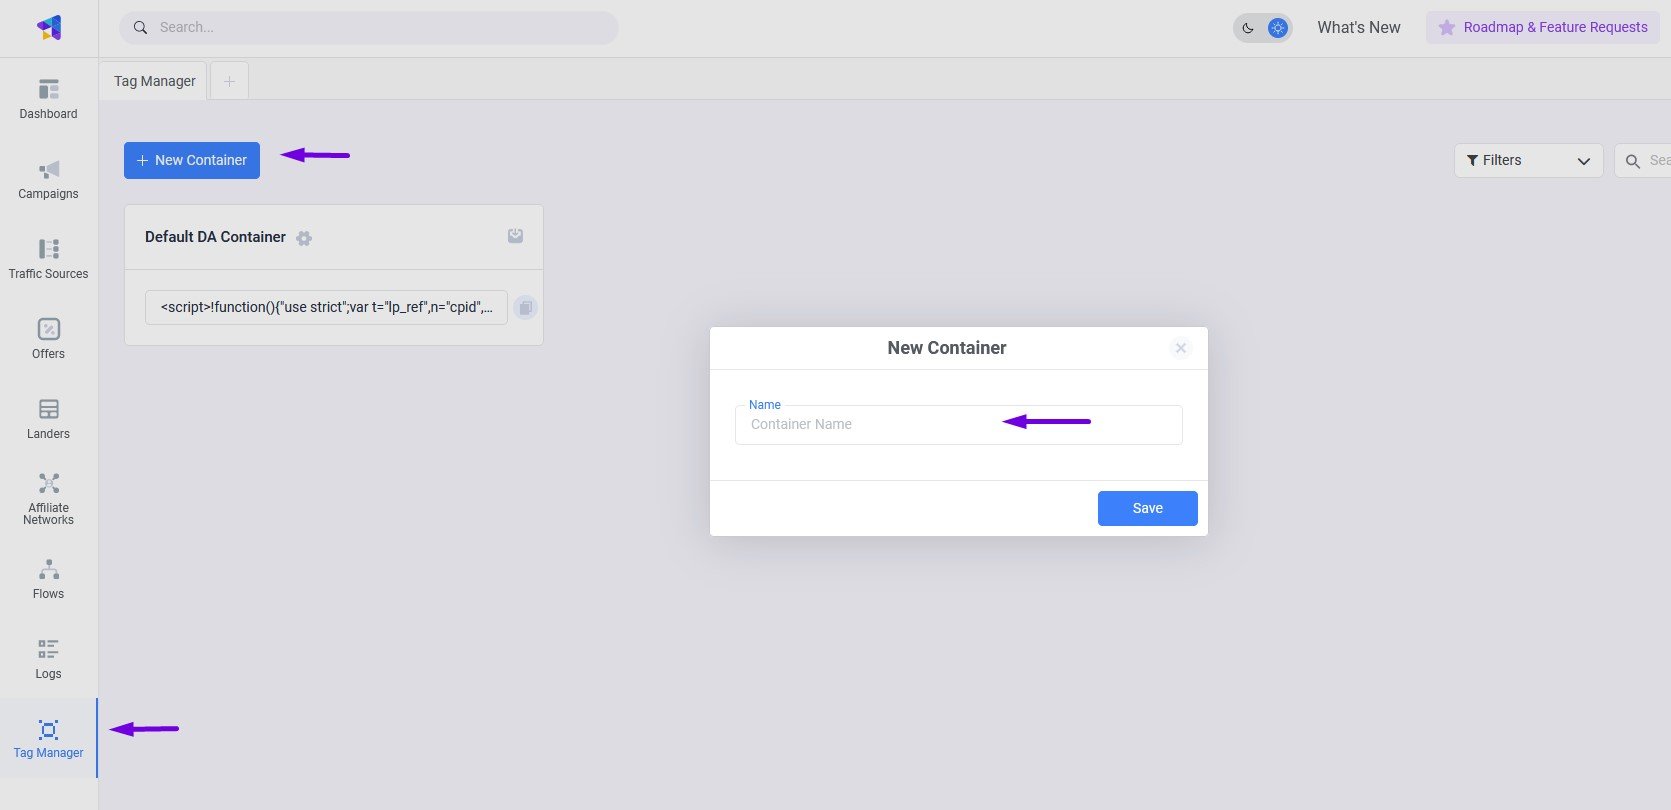Click the star icon beside Roadmap
Screen dimensions: 1671x810
[1447, 28]
